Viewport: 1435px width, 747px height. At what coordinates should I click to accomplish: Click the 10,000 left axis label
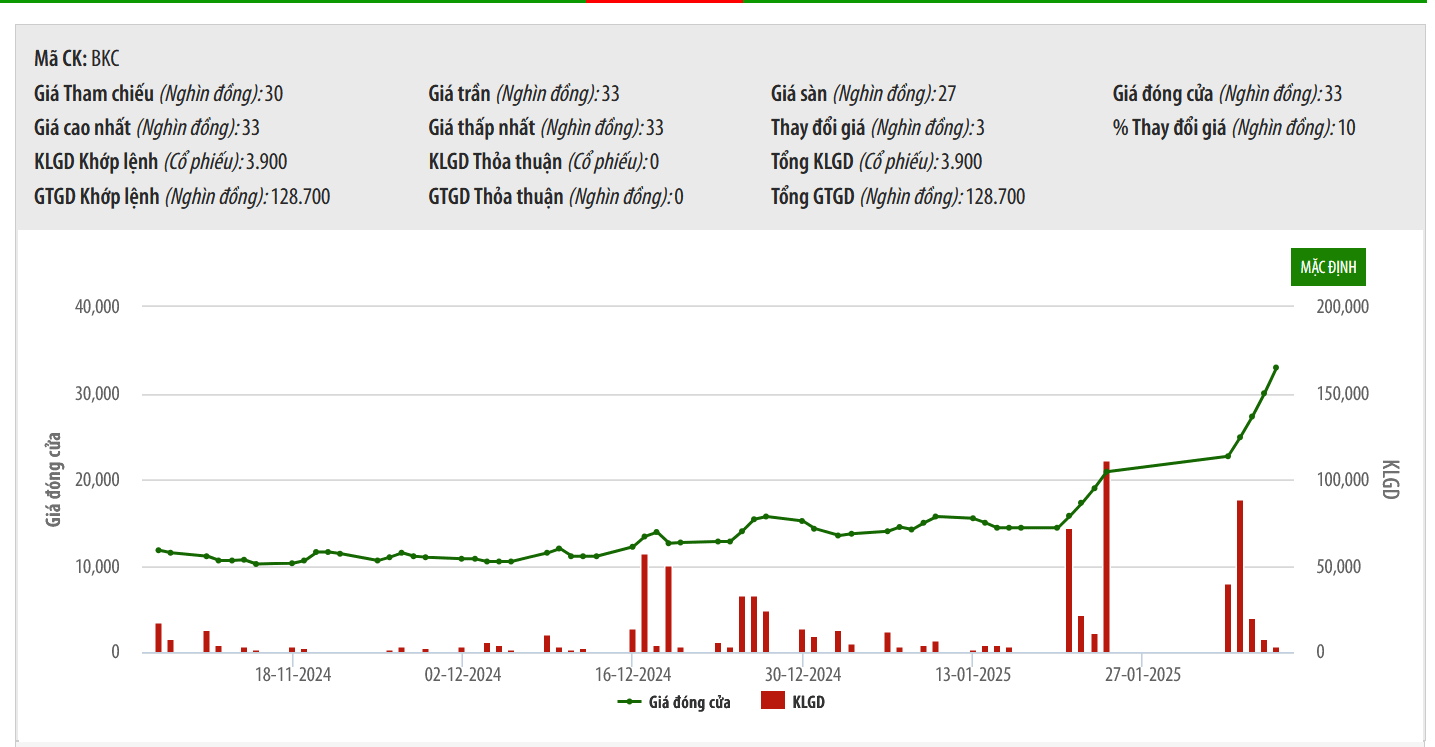point(97,566)
